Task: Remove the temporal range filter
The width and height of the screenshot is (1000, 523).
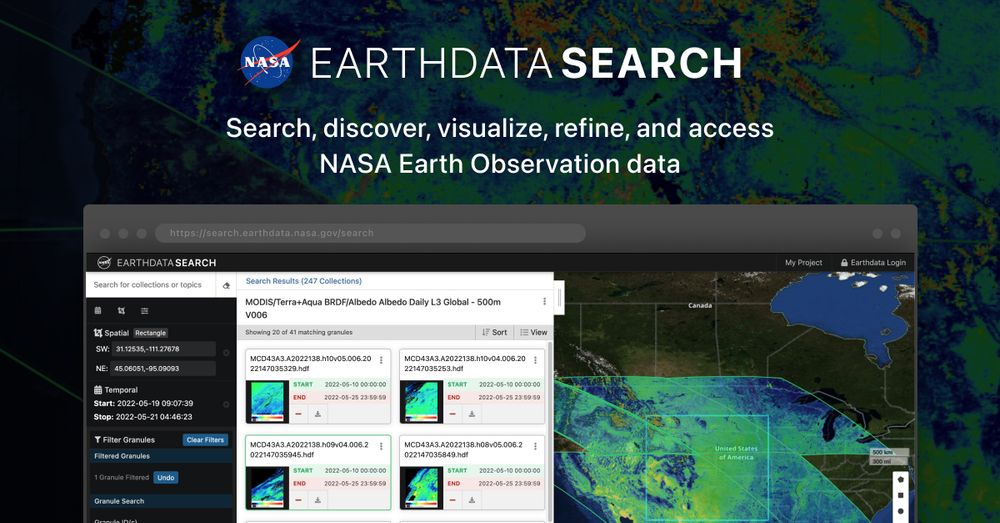Action: pos(226,404)
